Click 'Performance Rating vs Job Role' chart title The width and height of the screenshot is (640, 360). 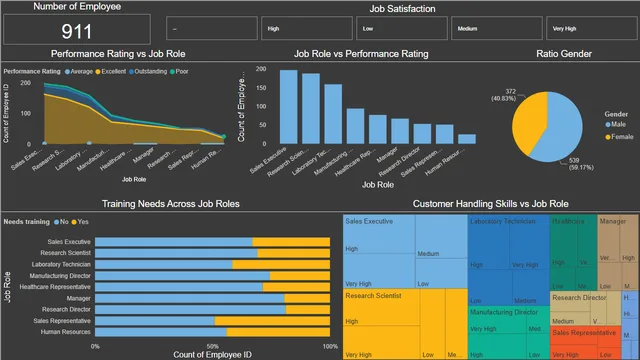118,54
